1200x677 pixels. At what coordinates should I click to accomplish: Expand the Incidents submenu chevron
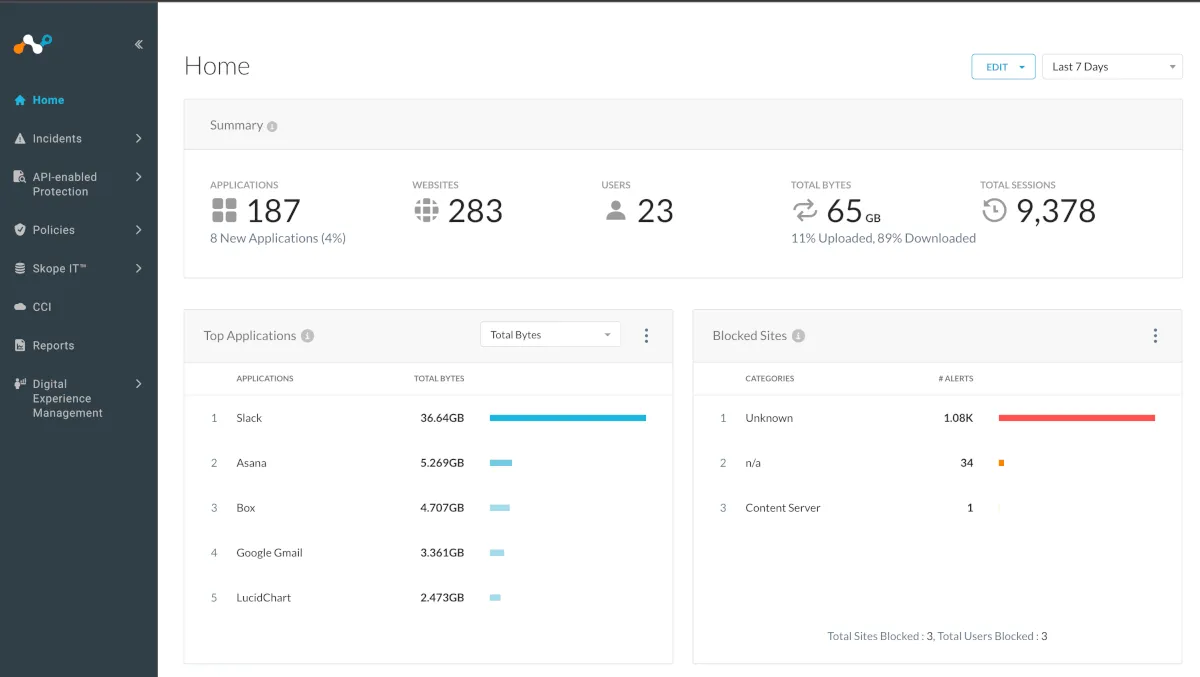[138, 139]
